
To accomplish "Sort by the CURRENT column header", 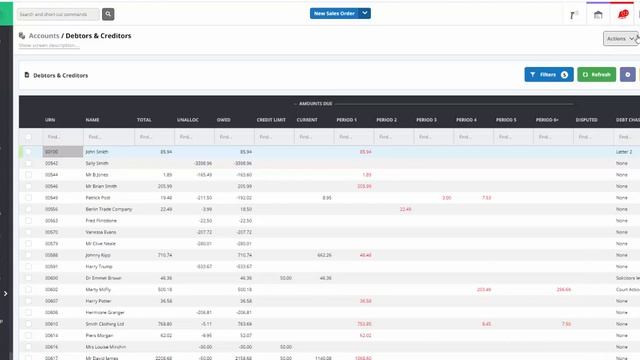I will (x=307, y=120).
